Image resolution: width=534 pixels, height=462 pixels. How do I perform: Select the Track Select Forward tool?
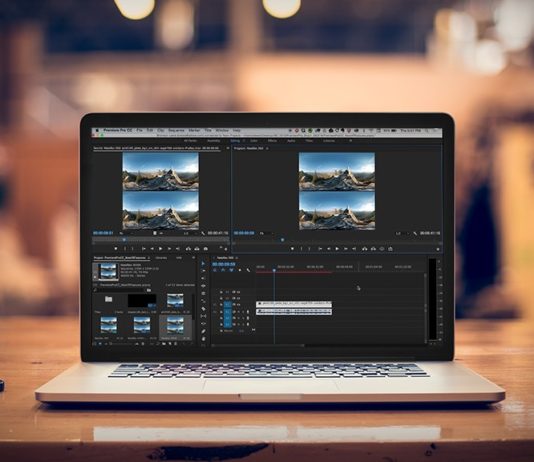tap(203, 271)
